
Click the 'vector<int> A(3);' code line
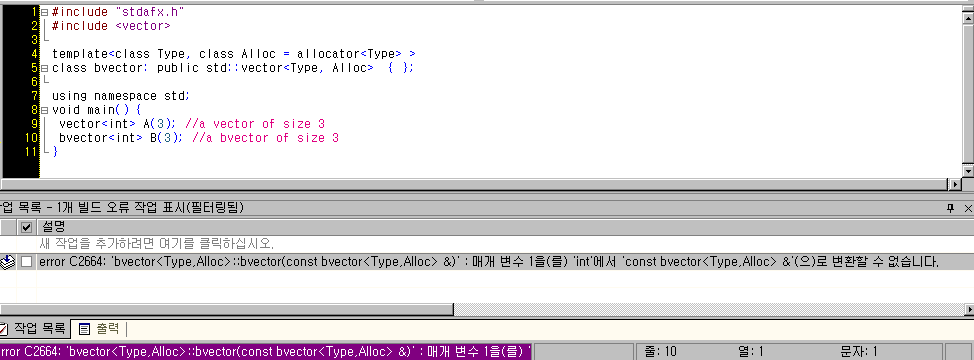(x=117, y=124)
